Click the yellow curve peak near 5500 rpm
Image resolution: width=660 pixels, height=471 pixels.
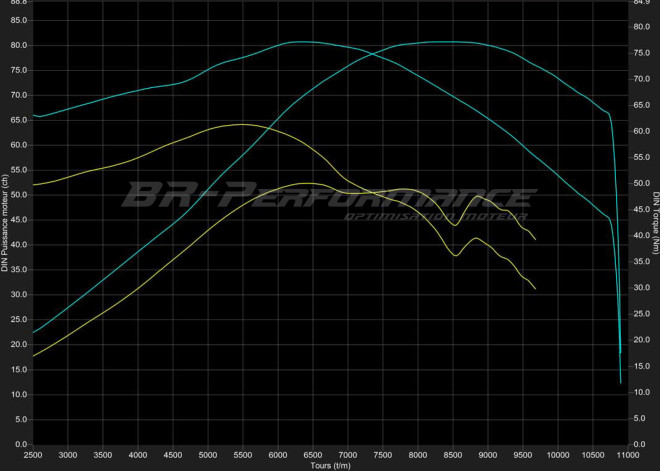coord(241,124)
